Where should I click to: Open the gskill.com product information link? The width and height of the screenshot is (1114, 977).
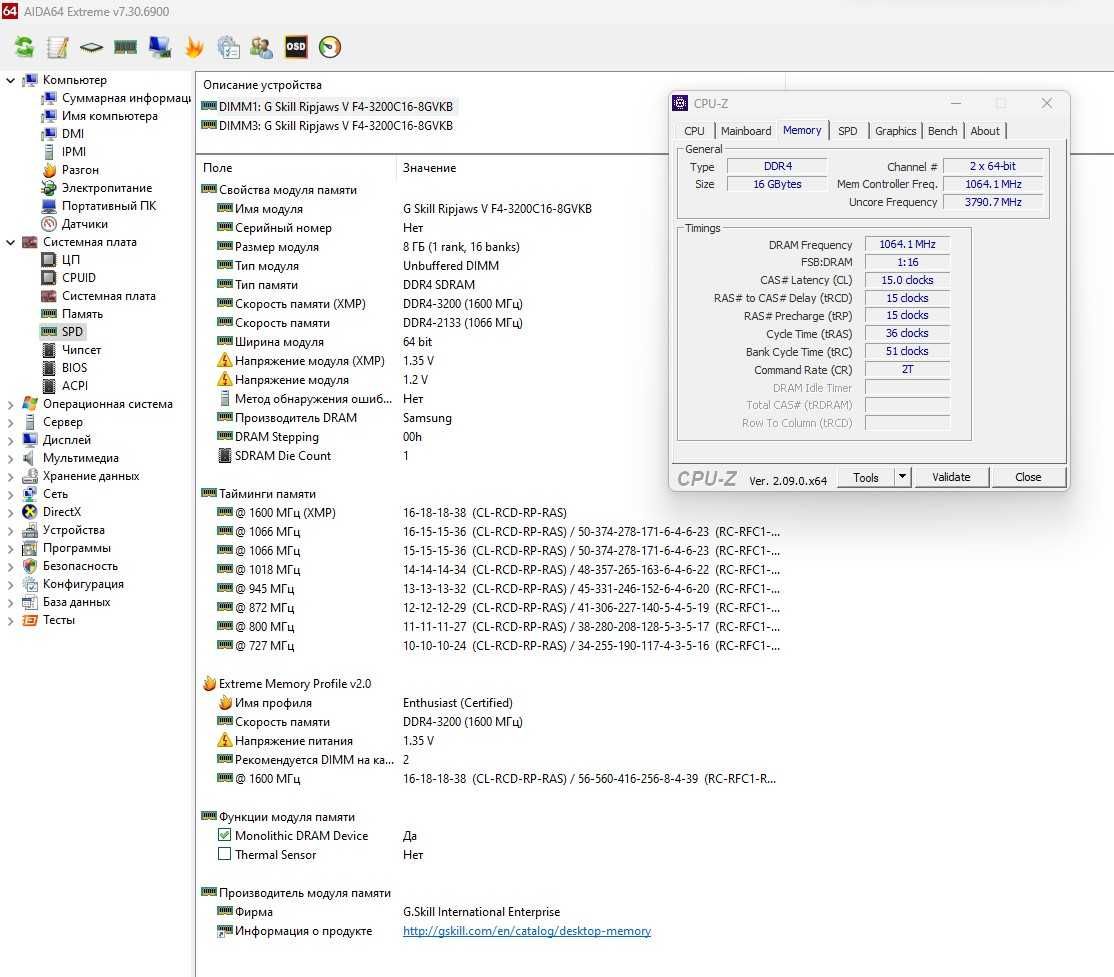[x=526, y=930]
